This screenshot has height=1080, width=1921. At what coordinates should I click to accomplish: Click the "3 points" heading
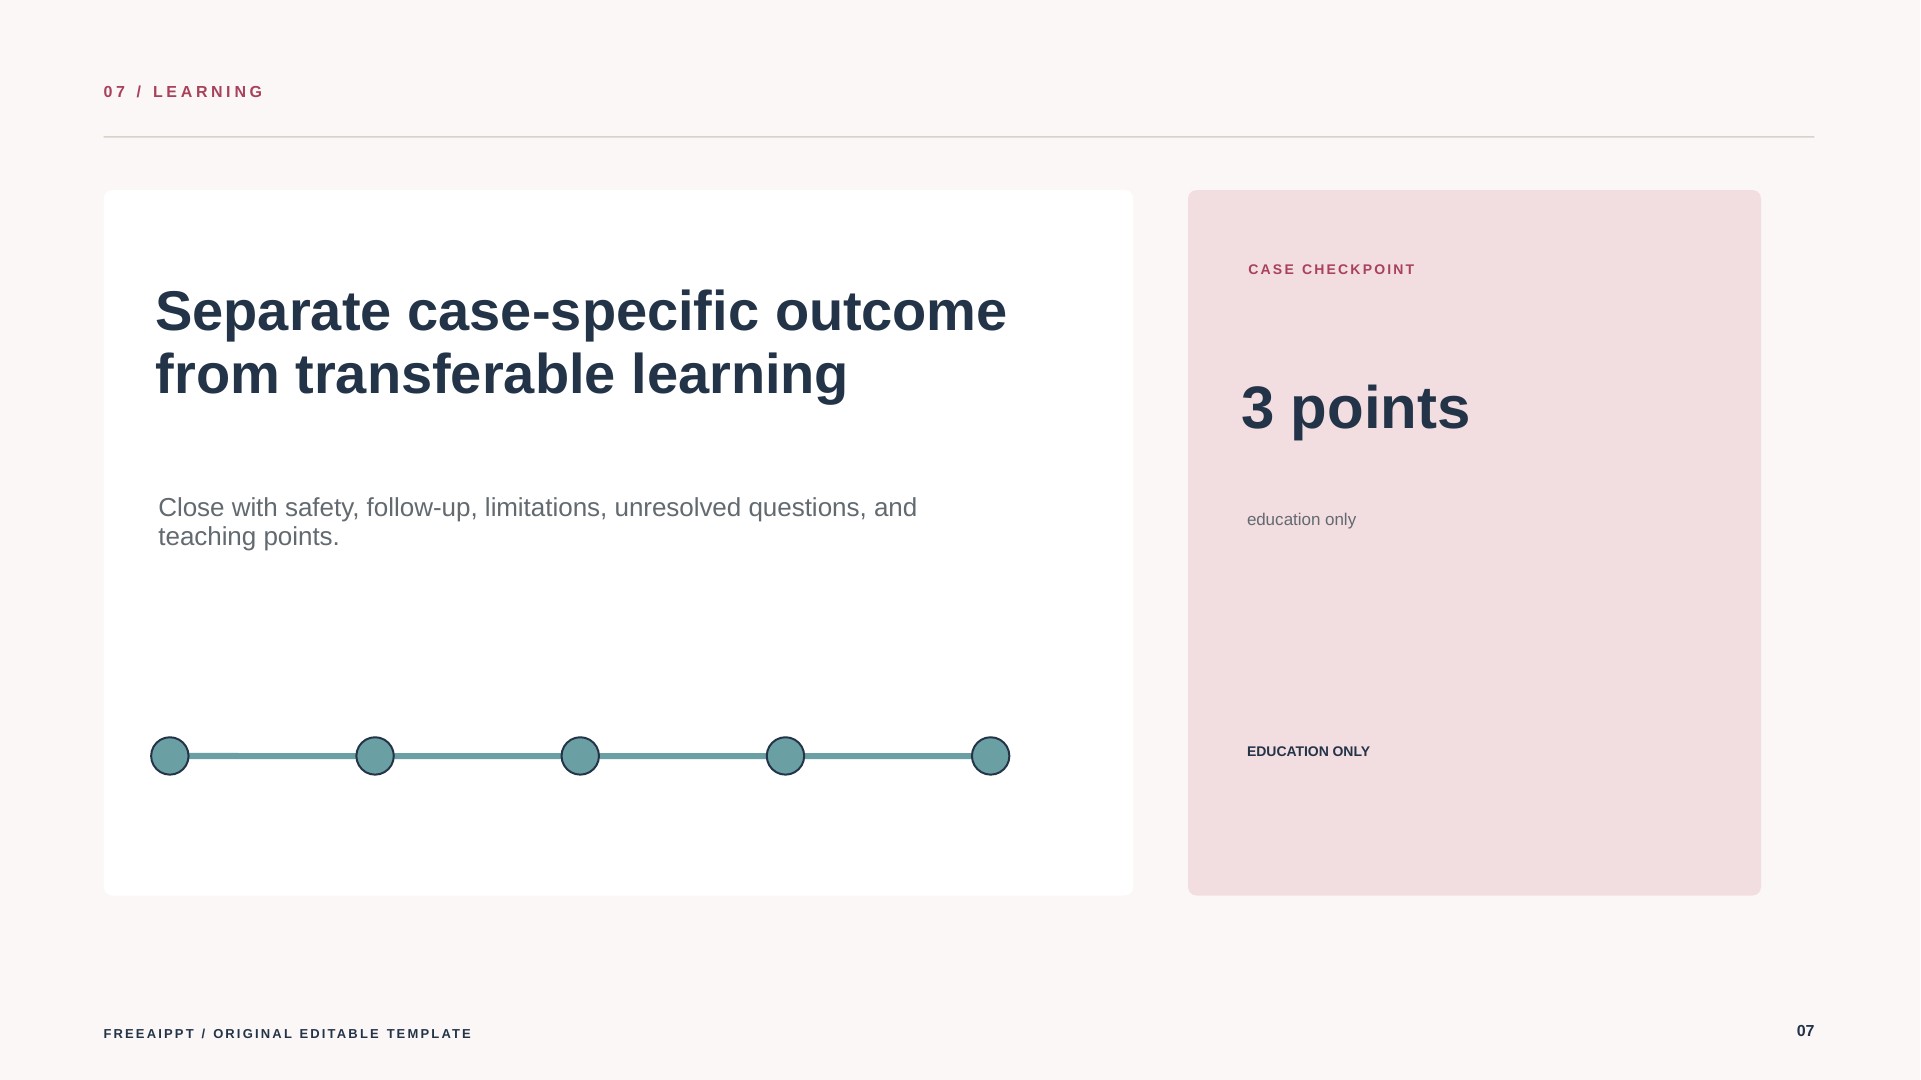[x=1355, y=408]
